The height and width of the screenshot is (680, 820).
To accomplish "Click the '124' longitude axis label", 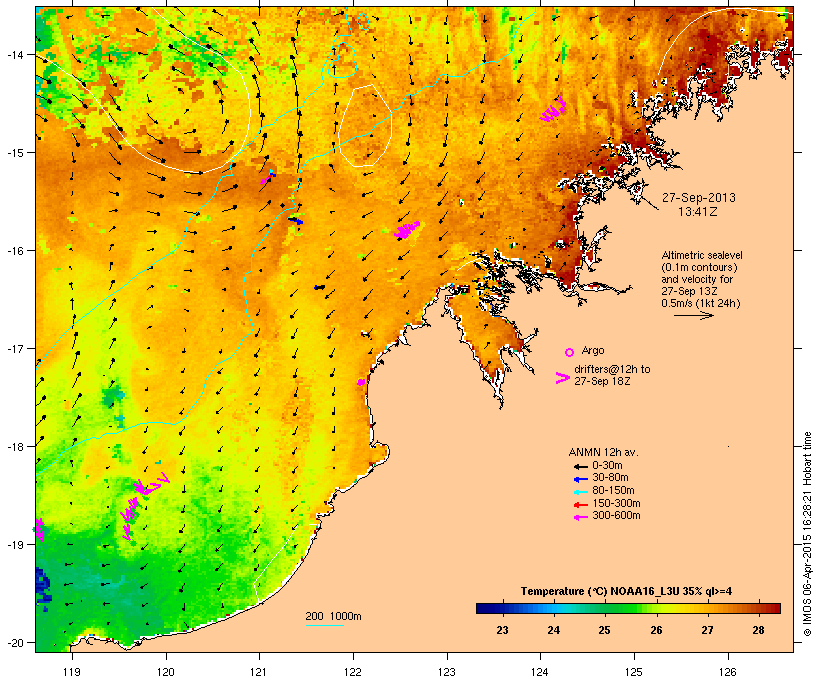I will click(x=540, y=672).
